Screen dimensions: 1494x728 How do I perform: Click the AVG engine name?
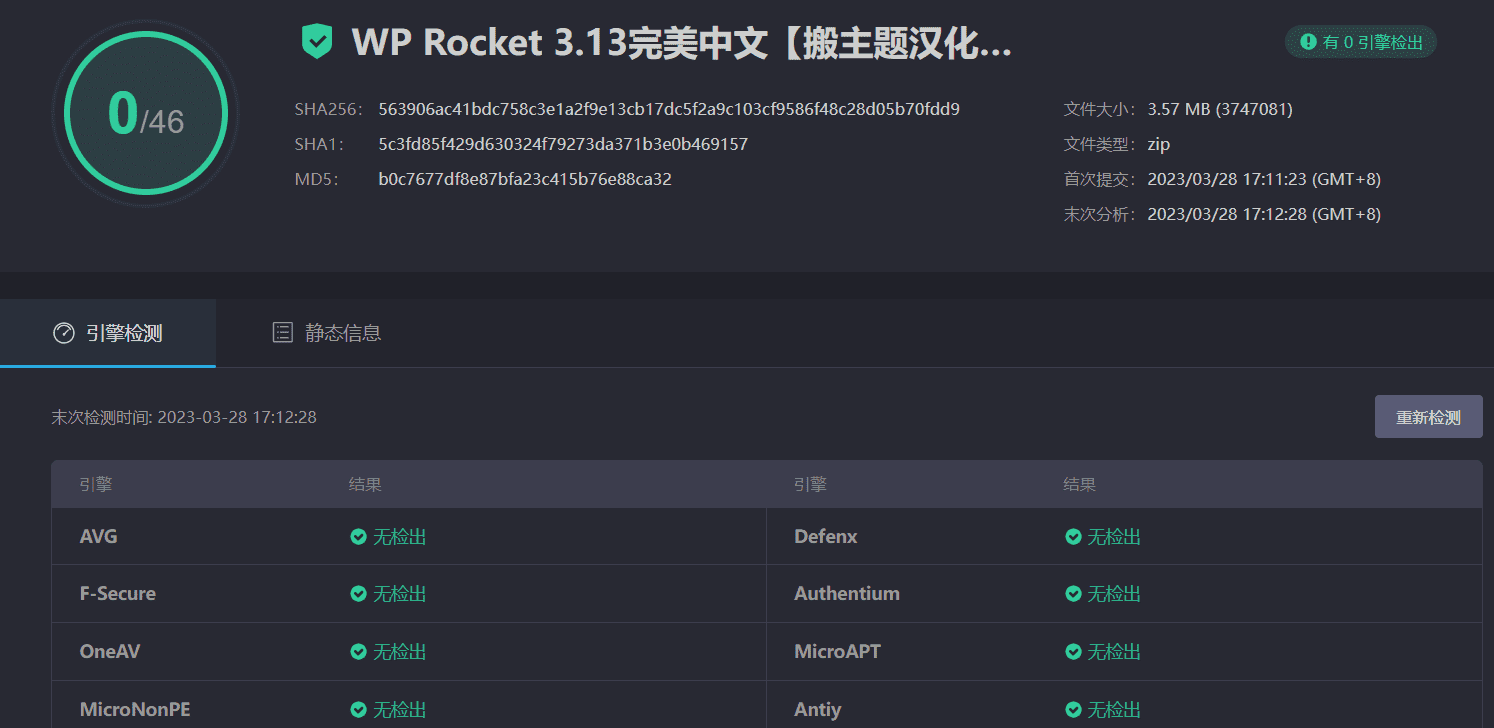99,537
